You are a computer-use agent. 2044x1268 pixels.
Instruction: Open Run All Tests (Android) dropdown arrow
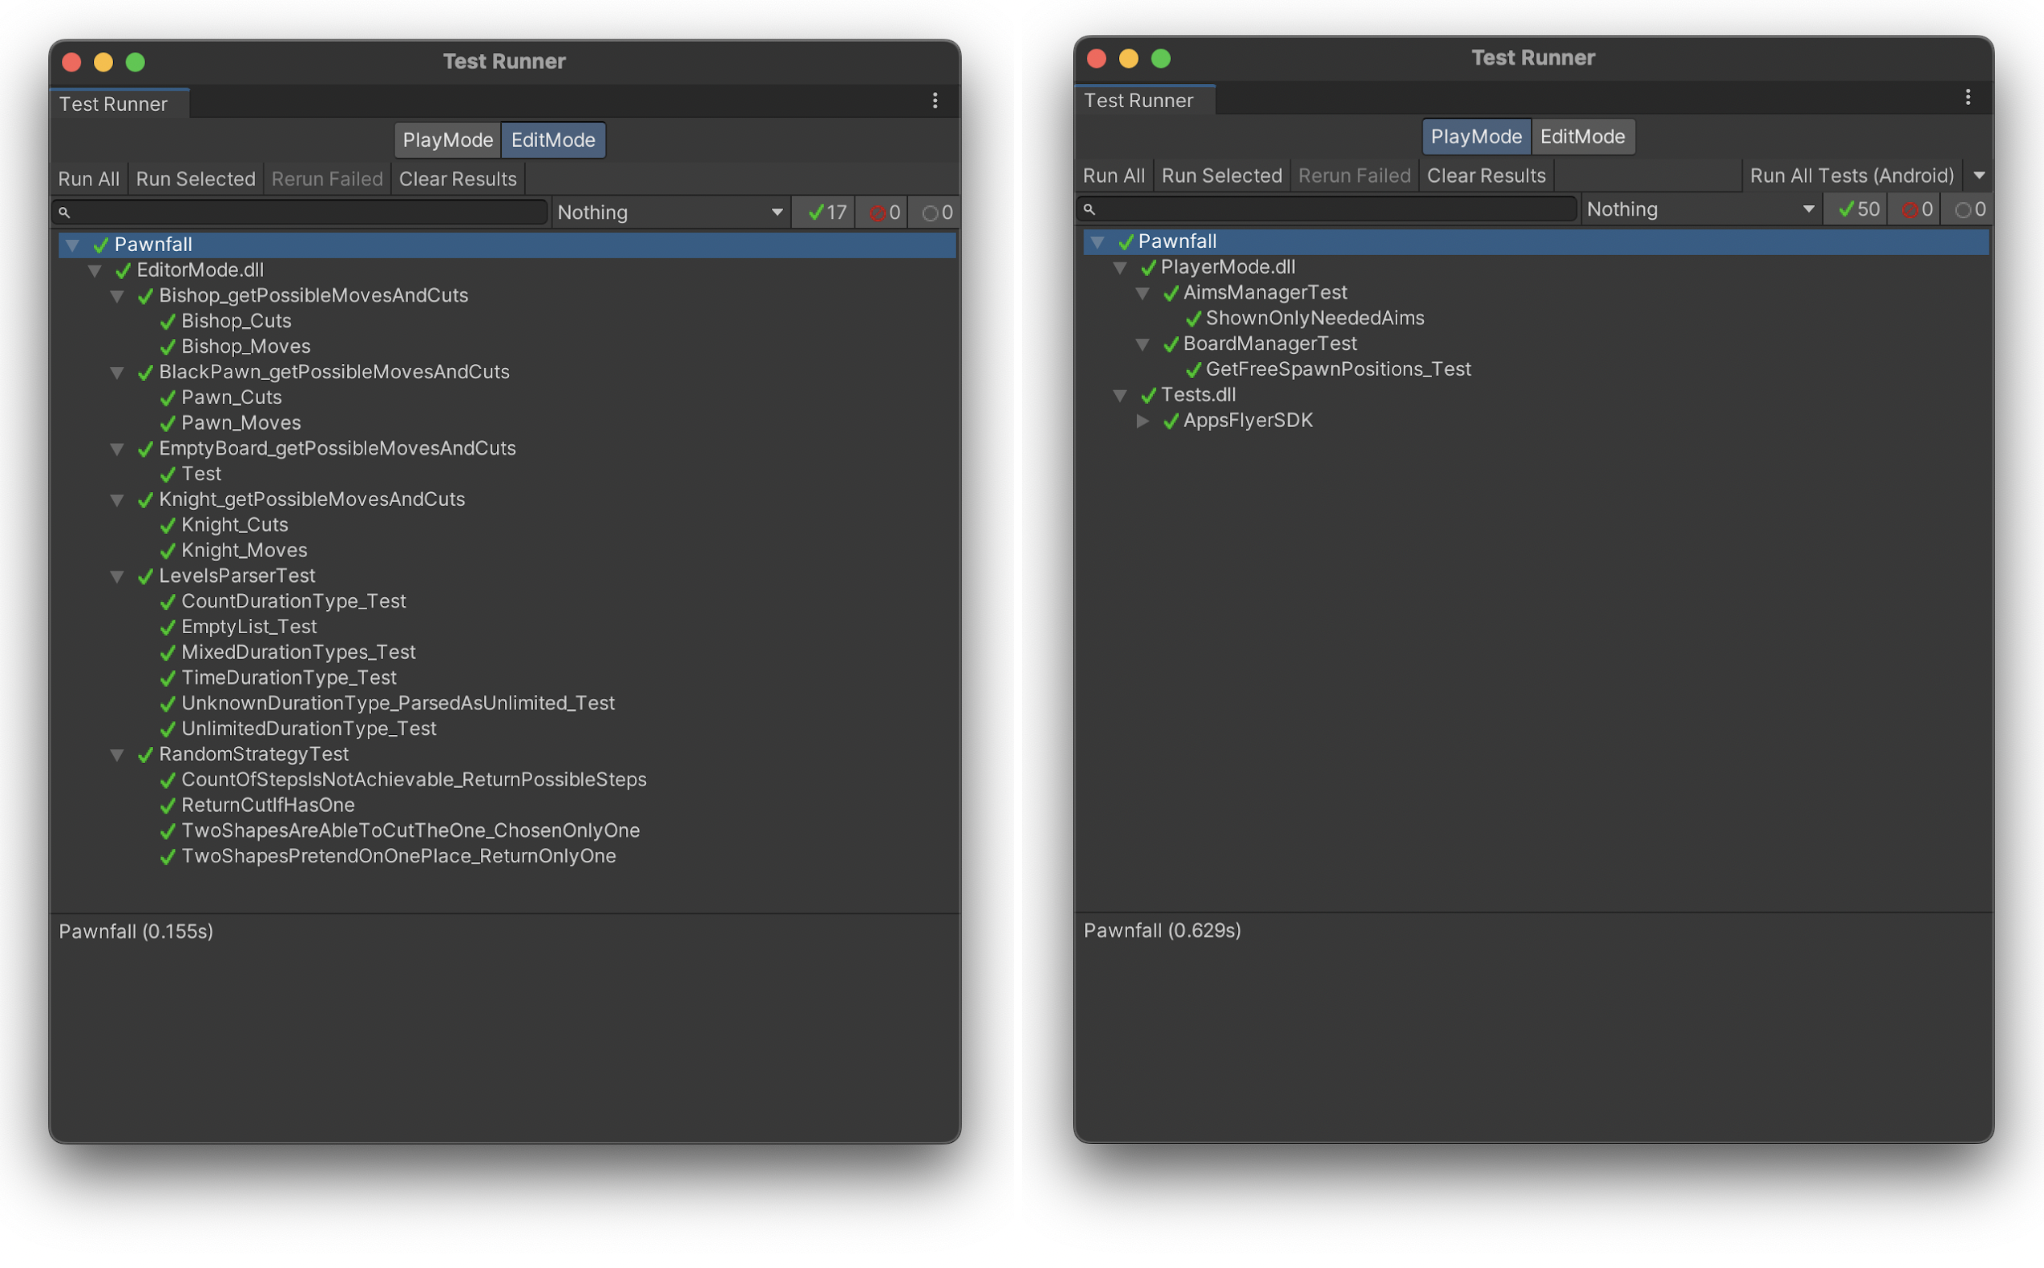click(1978, 176)
